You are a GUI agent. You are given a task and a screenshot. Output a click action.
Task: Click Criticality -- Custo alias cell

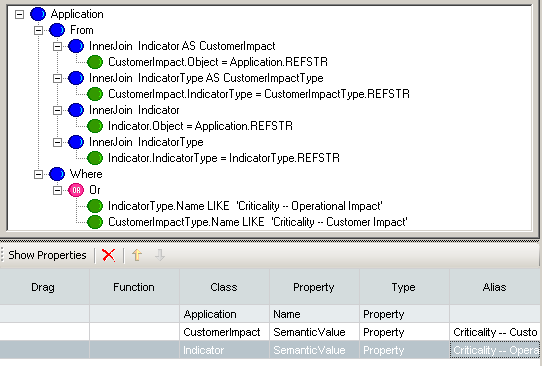pos(495,332)
